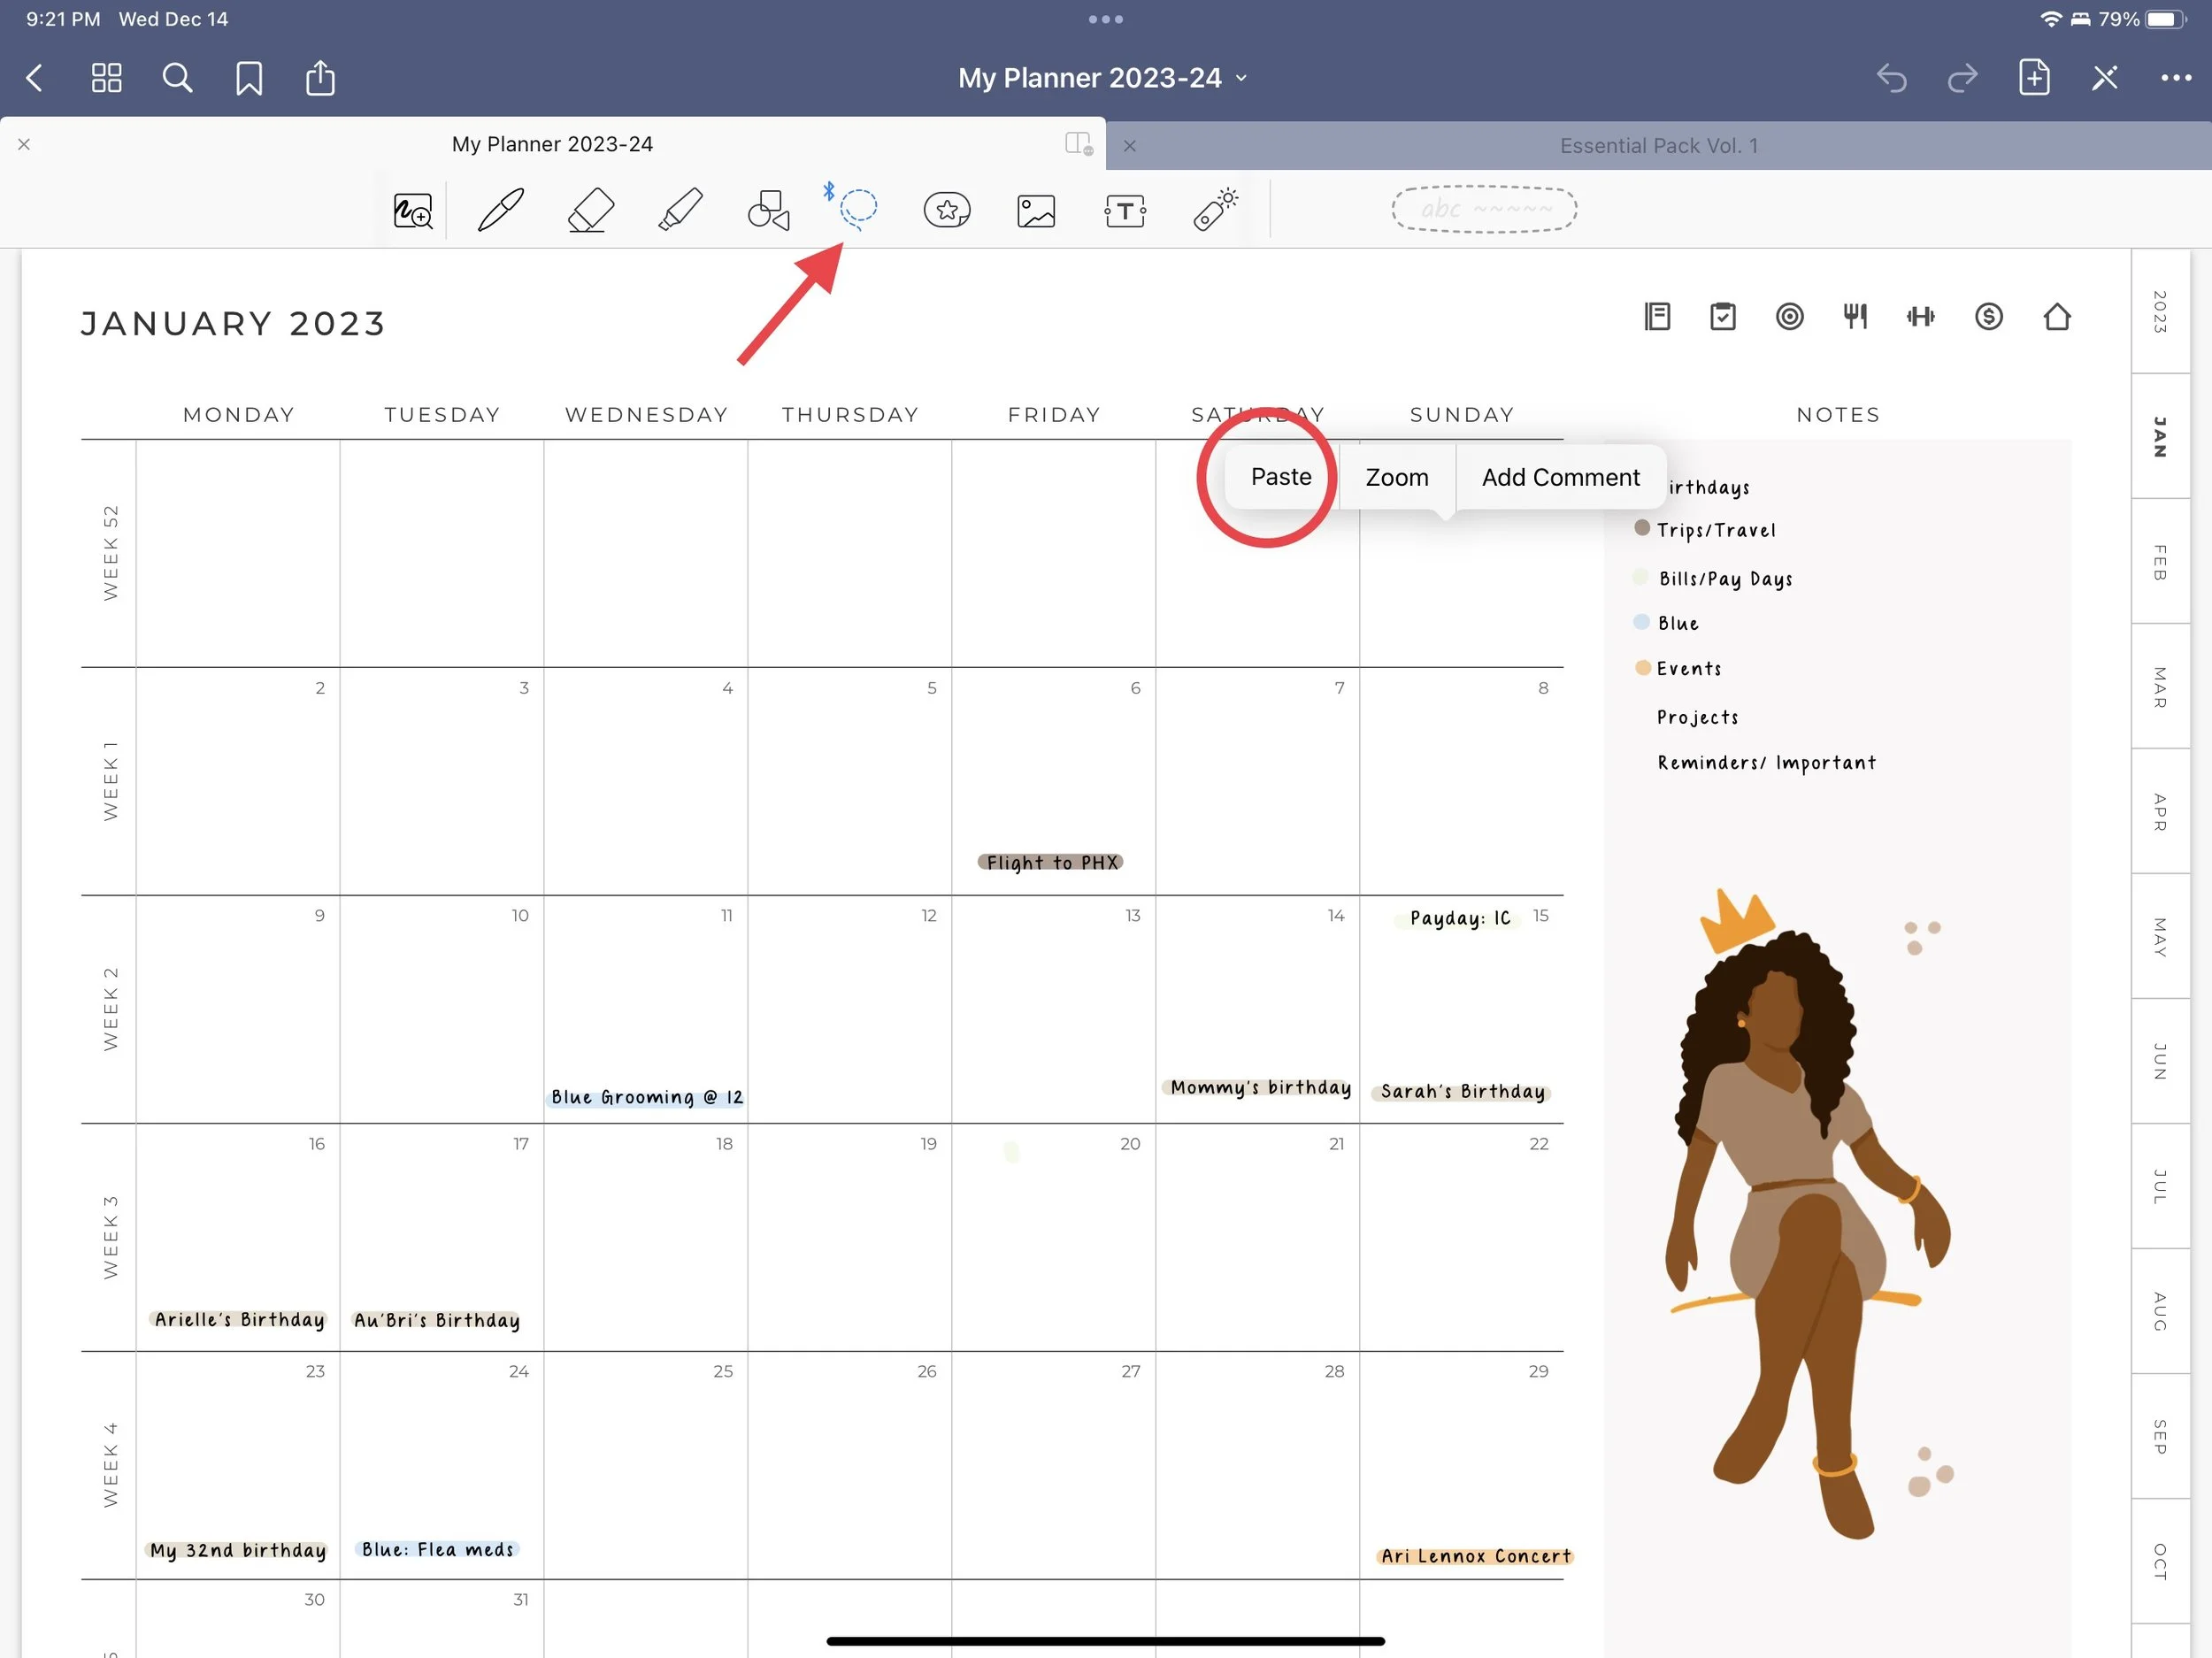The width and height of the screenshot is (2212, 1658).
Task: Open the Image insert tool
Action: [x=1036, y=210]
